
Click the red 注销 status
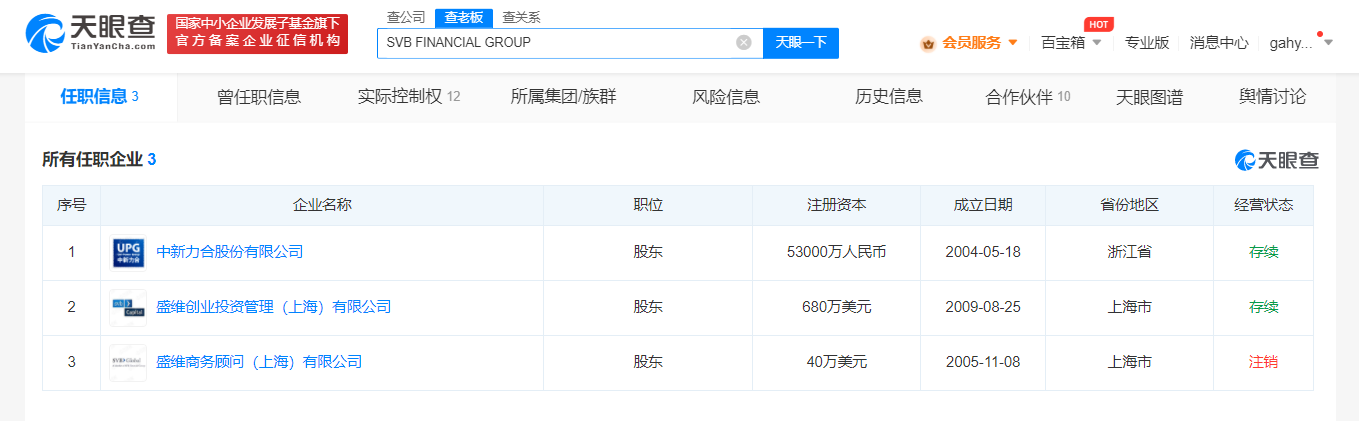[1264, 362]
